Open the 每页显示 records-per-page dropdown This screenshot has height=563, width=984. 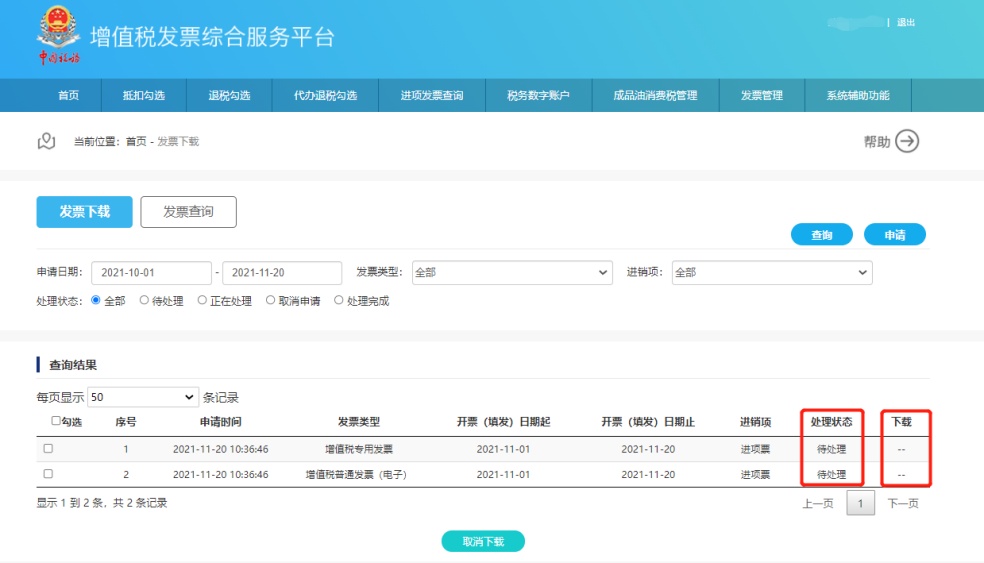[143, 397]
